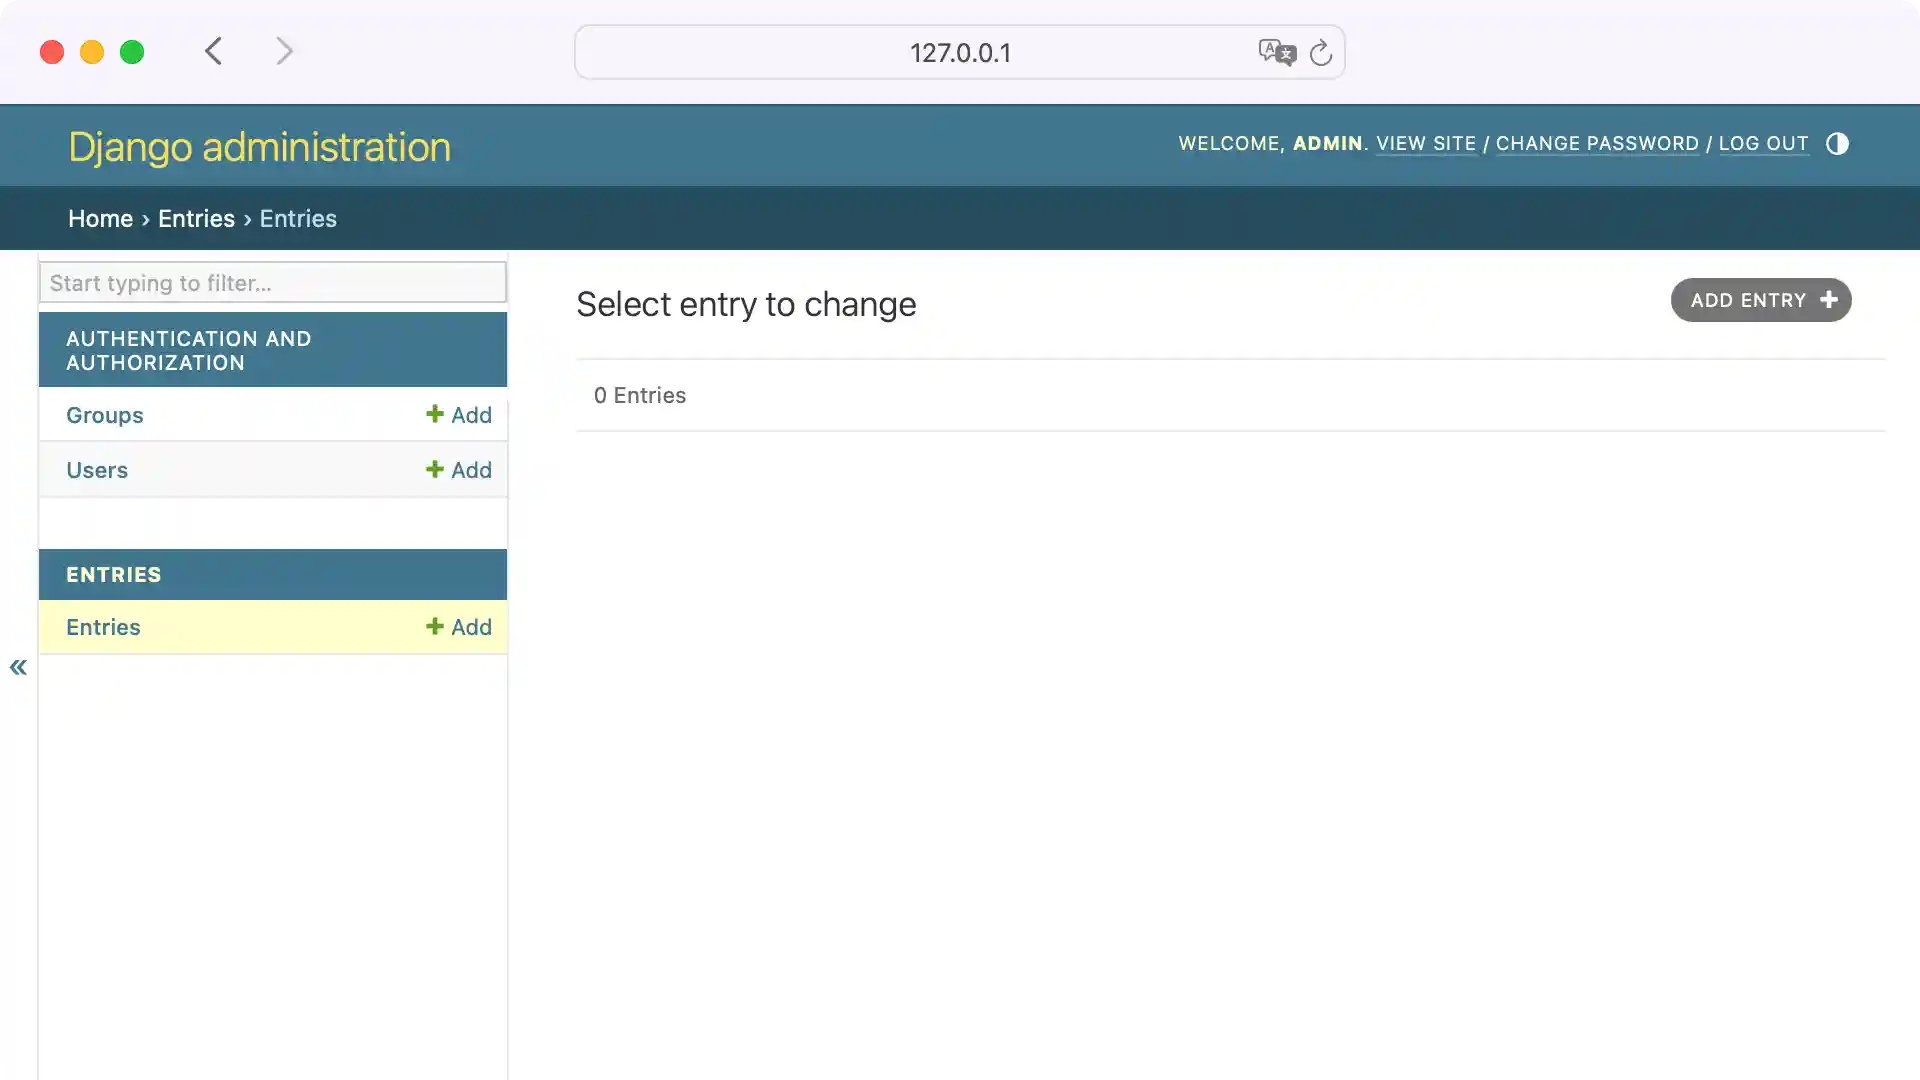Expand the AUTHENTICATION AND AUTHORIZATION section header
The width and height of the screenshot is (1920, 1080).
tap(272, 350)
